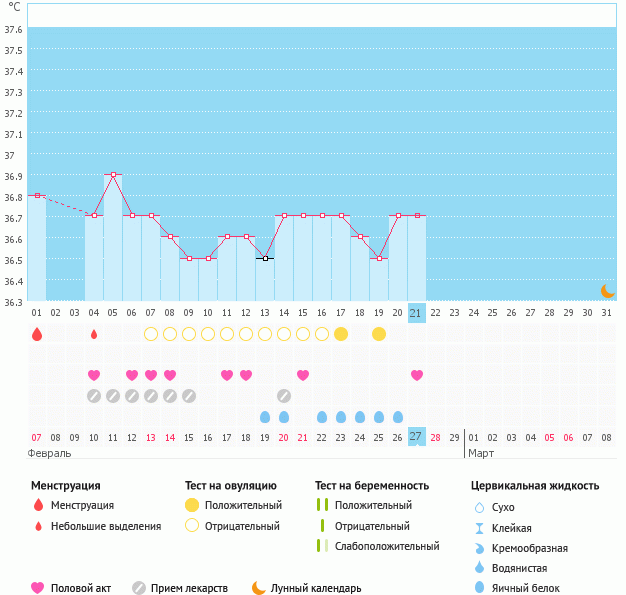Click the cervical fluid drop on day 13
The image size is (626, 595).
[x=265, y=417]
